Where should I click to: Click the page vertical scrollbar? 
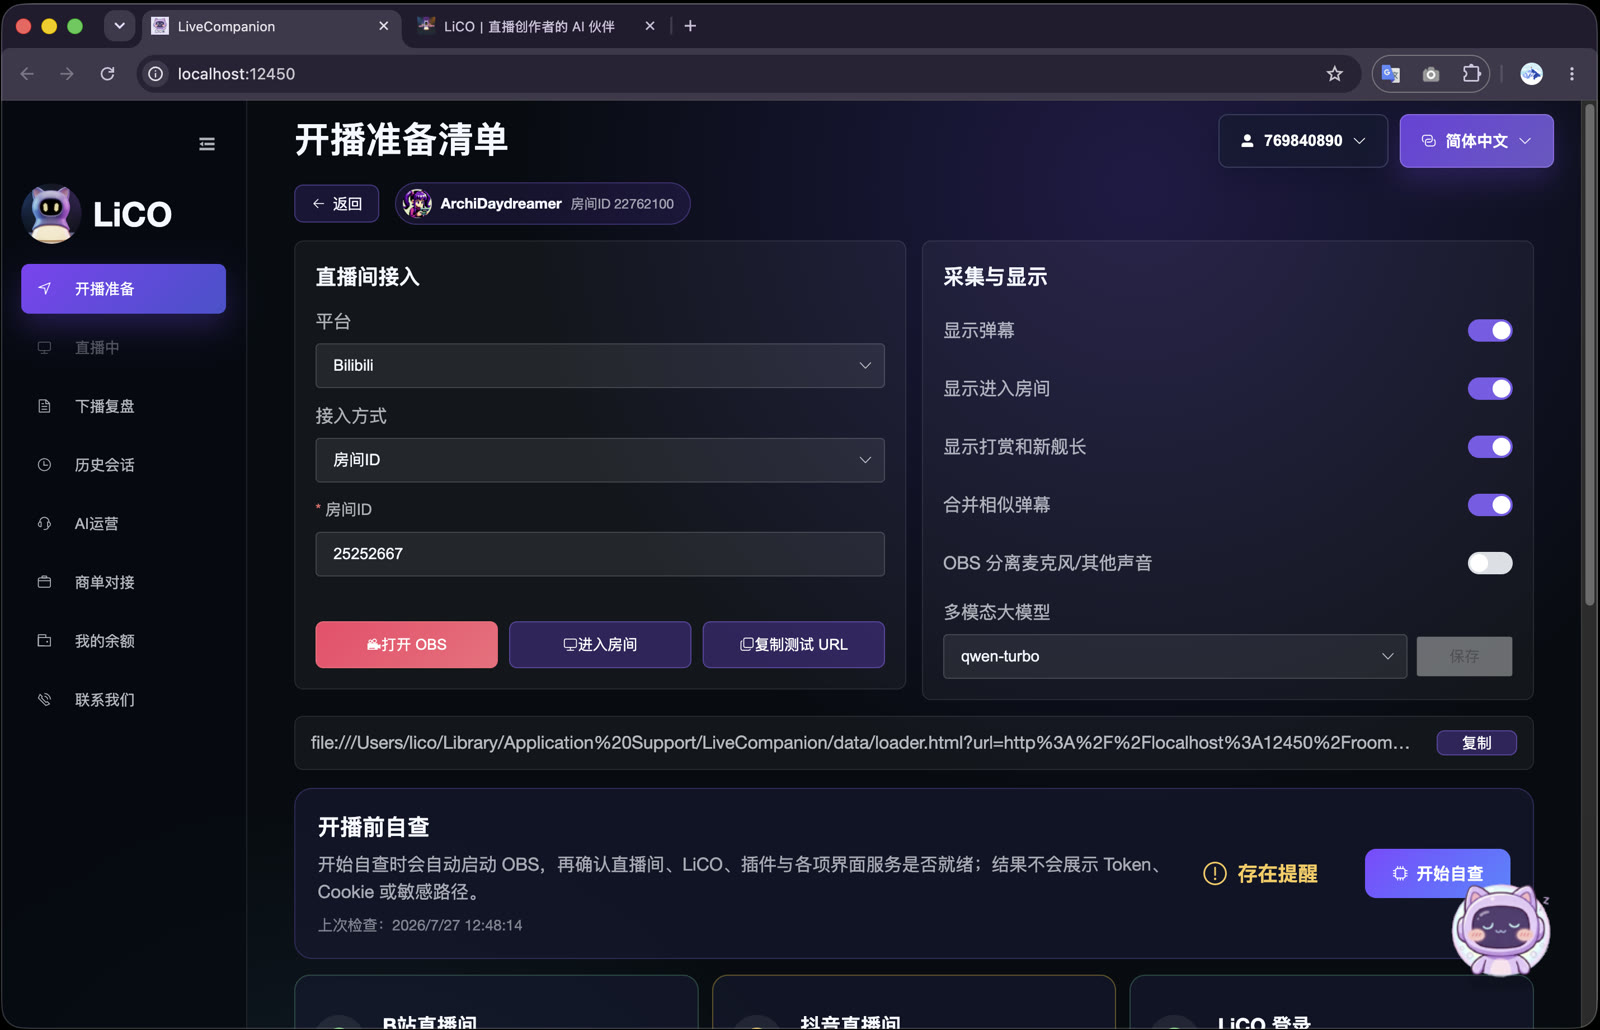(x=1590, y=355)
